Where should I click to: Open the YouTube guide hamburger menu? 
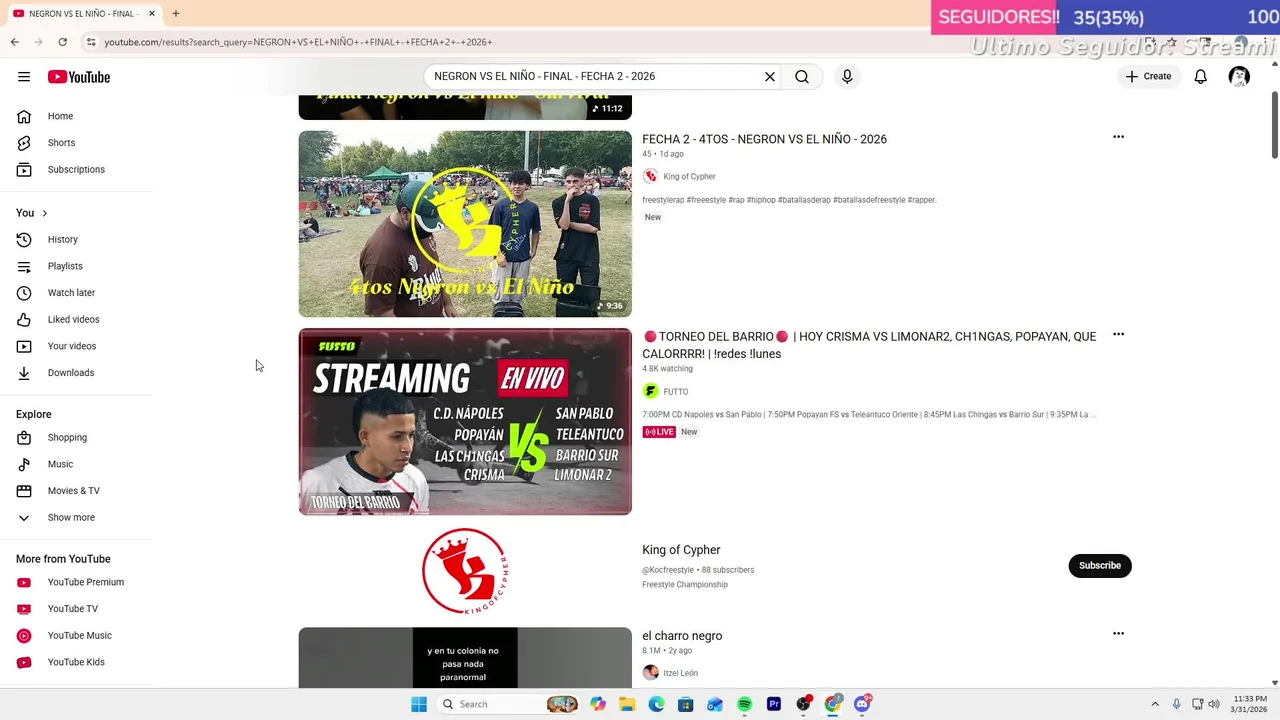tap(24, 77)
